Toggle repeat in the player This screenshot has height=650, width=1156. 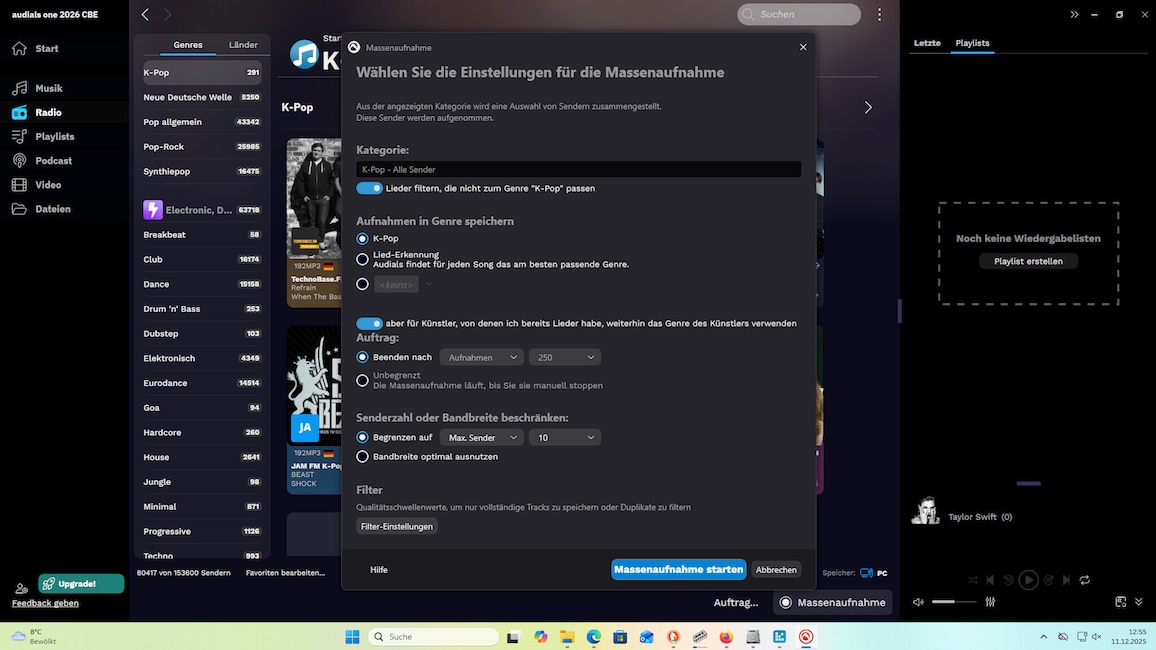tap(1084, 580)
